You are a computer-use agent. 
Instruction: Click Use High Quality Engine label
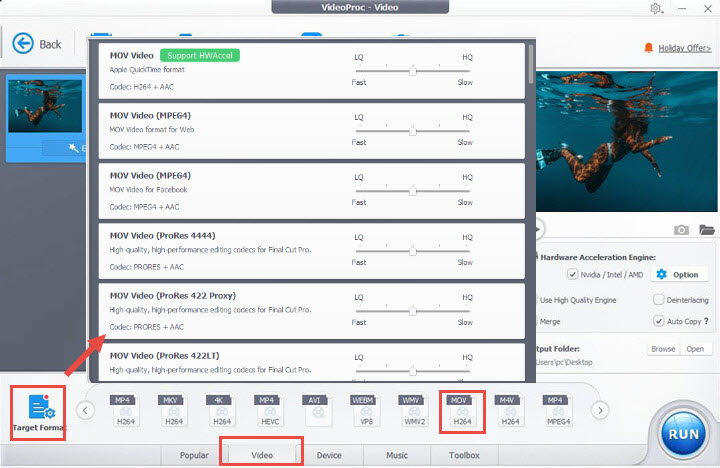point(578,300)
